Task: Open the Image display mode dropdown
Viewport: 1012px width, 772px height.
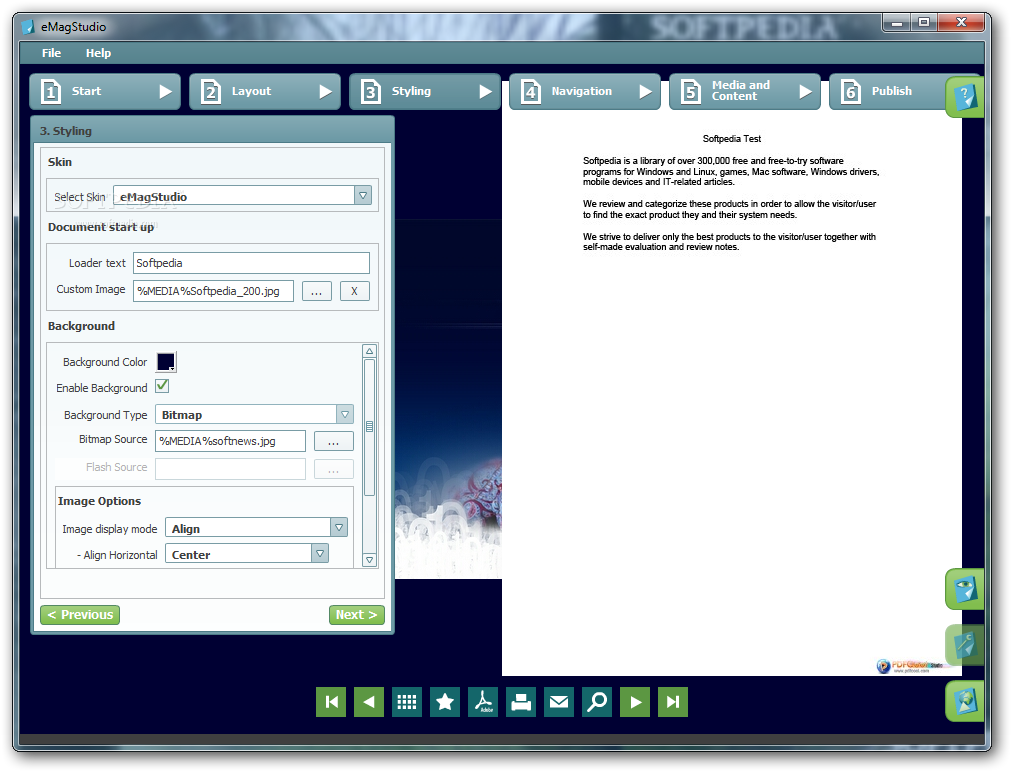Action: [339, 527]
